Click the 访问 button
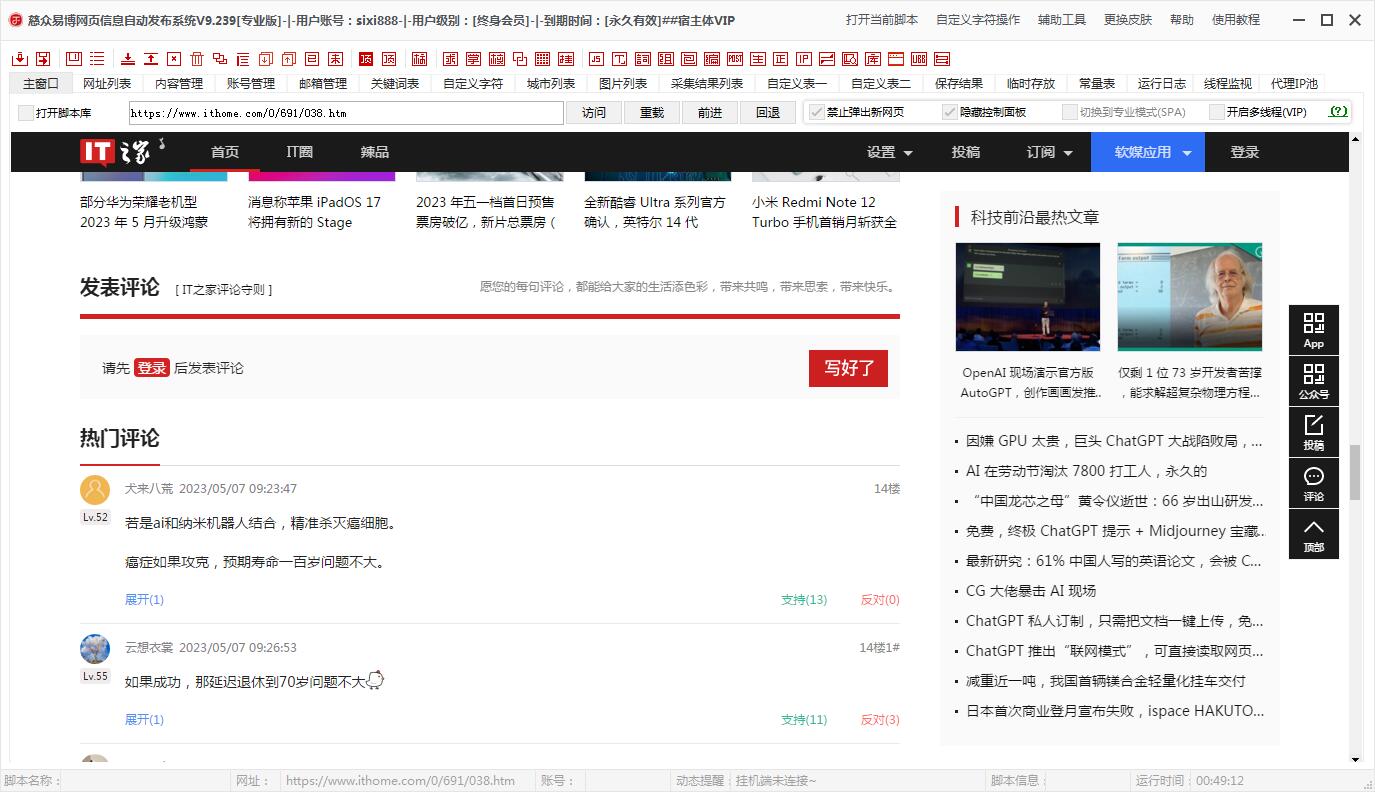1375x792 pixels. point(594,113)
